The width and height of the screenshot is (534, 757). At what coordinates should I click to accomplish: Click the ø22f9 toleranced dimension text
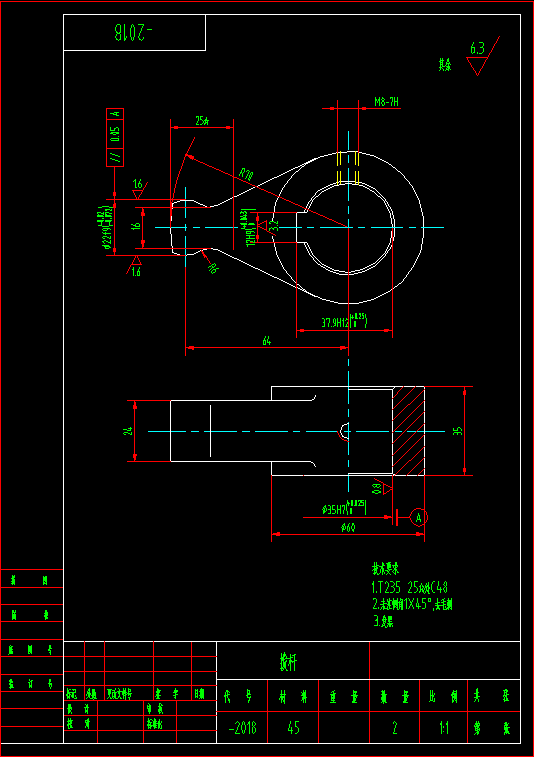106,227
